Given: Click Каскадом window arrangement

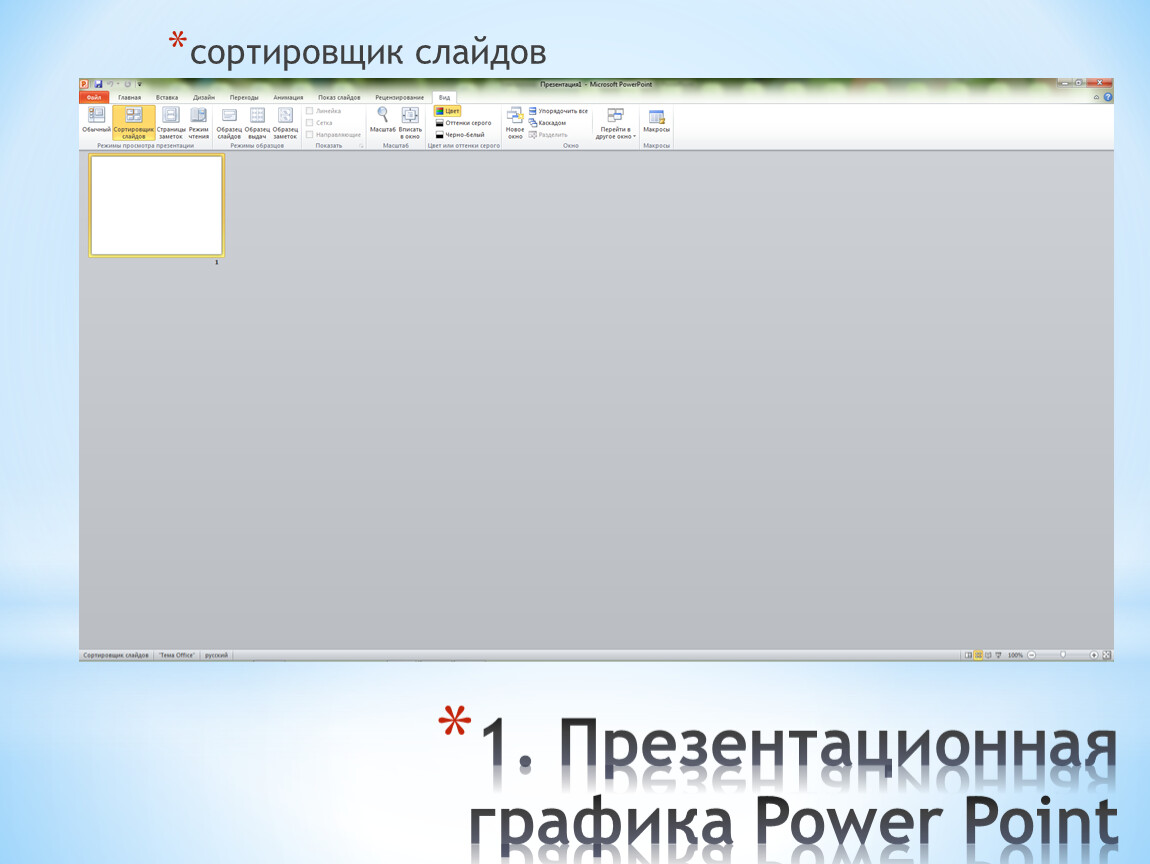Looking at the screenshot, I should point(547,123).
